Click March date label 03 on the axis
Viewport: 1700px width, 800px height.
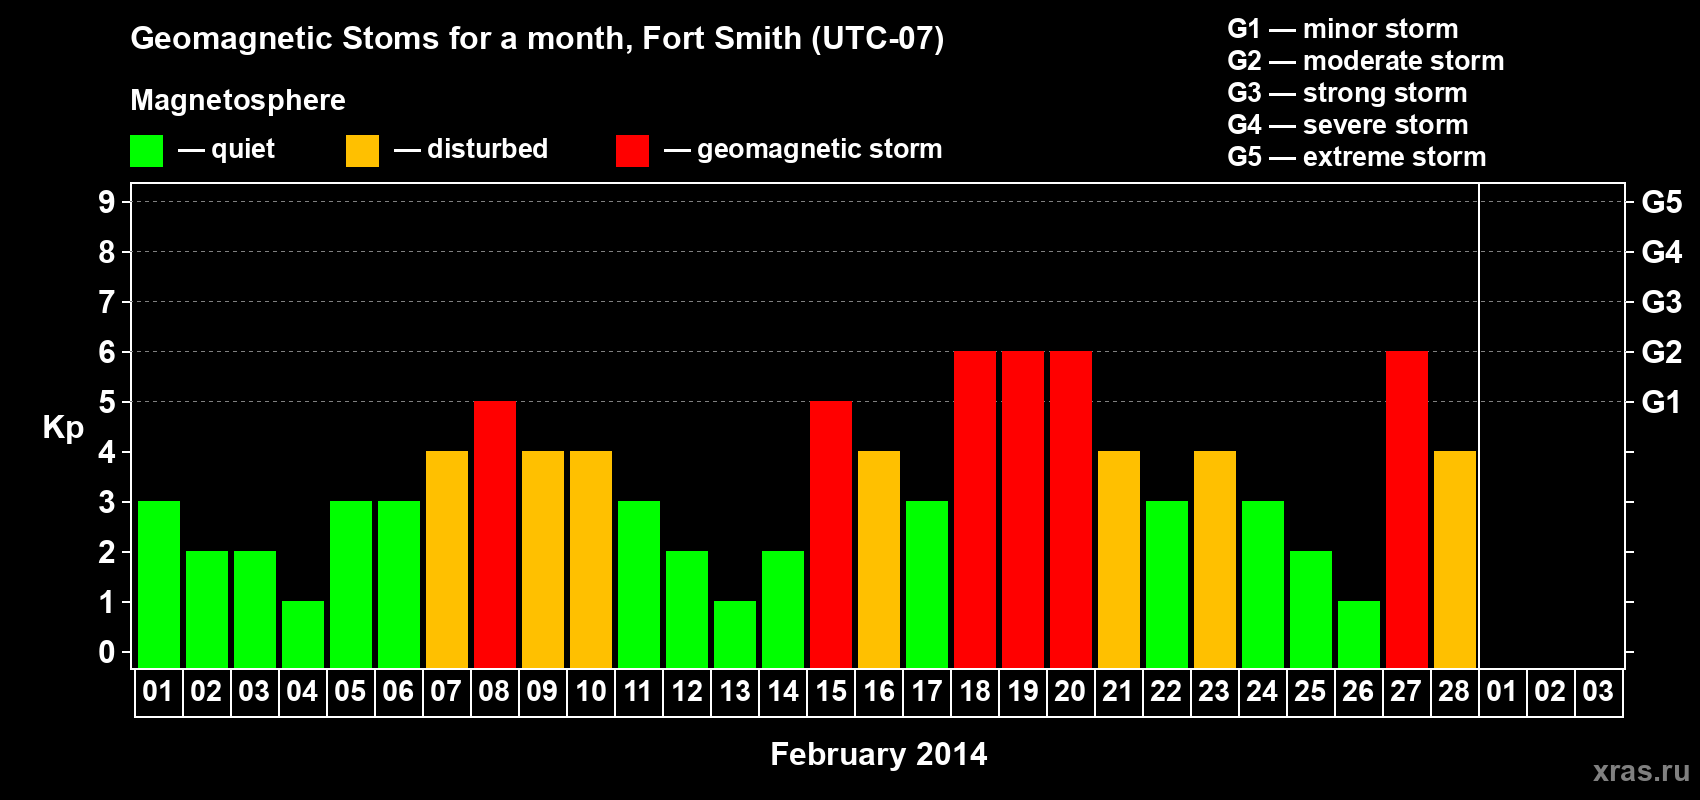[1598, 692]
